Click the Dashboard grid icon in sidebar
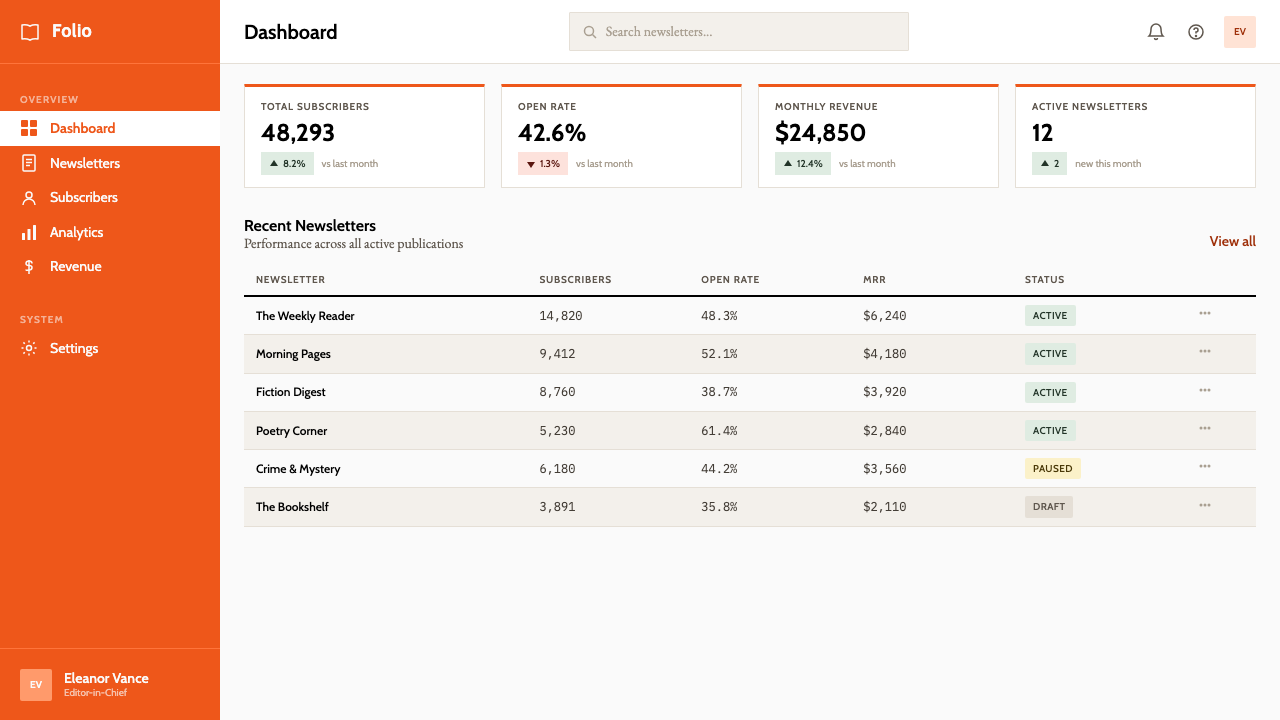 click(29, 128)
